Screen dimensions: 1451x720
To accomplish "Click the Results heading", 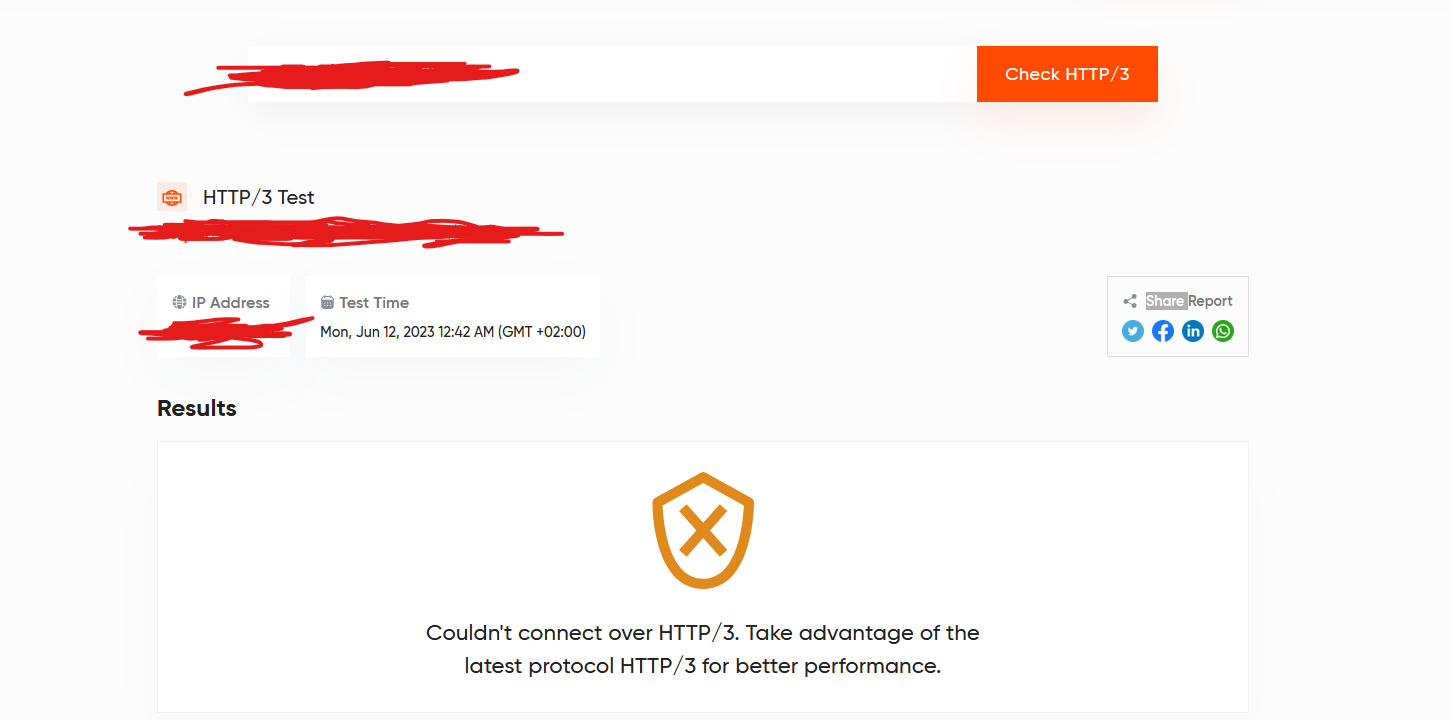I will (197, 408).
